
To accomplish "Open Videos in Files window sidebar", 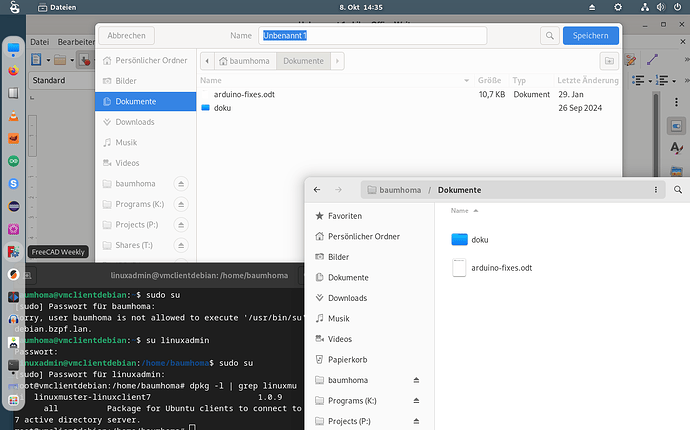I will 369,339.
